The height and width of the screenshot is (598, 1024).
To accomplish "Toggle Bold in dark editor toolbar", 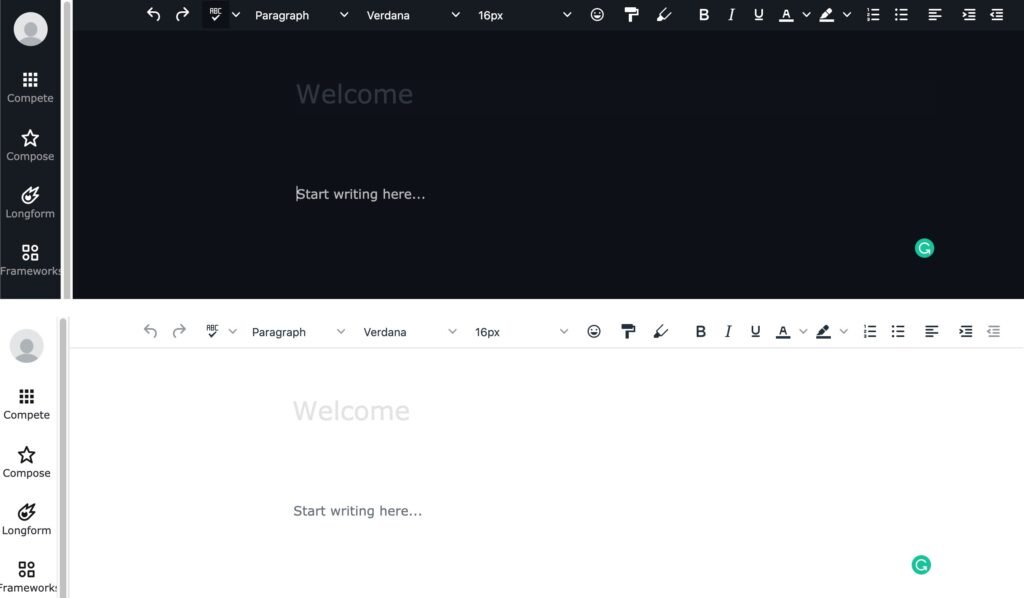I will tap(703, 14).
